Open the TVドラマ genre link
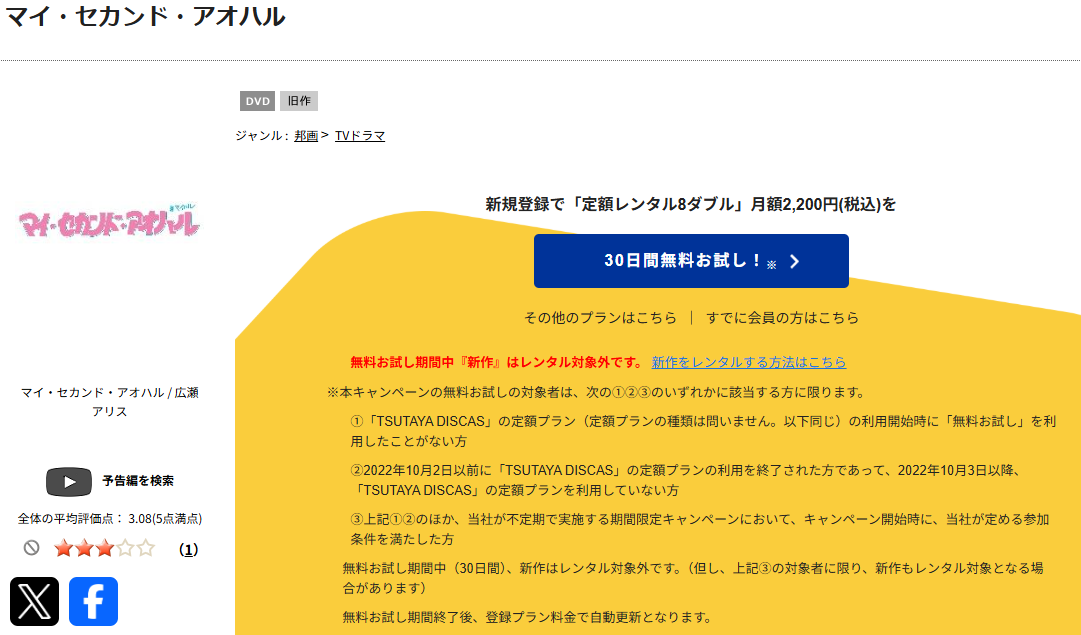Viewport: 1081px width, 635px height. pos(360,136)
